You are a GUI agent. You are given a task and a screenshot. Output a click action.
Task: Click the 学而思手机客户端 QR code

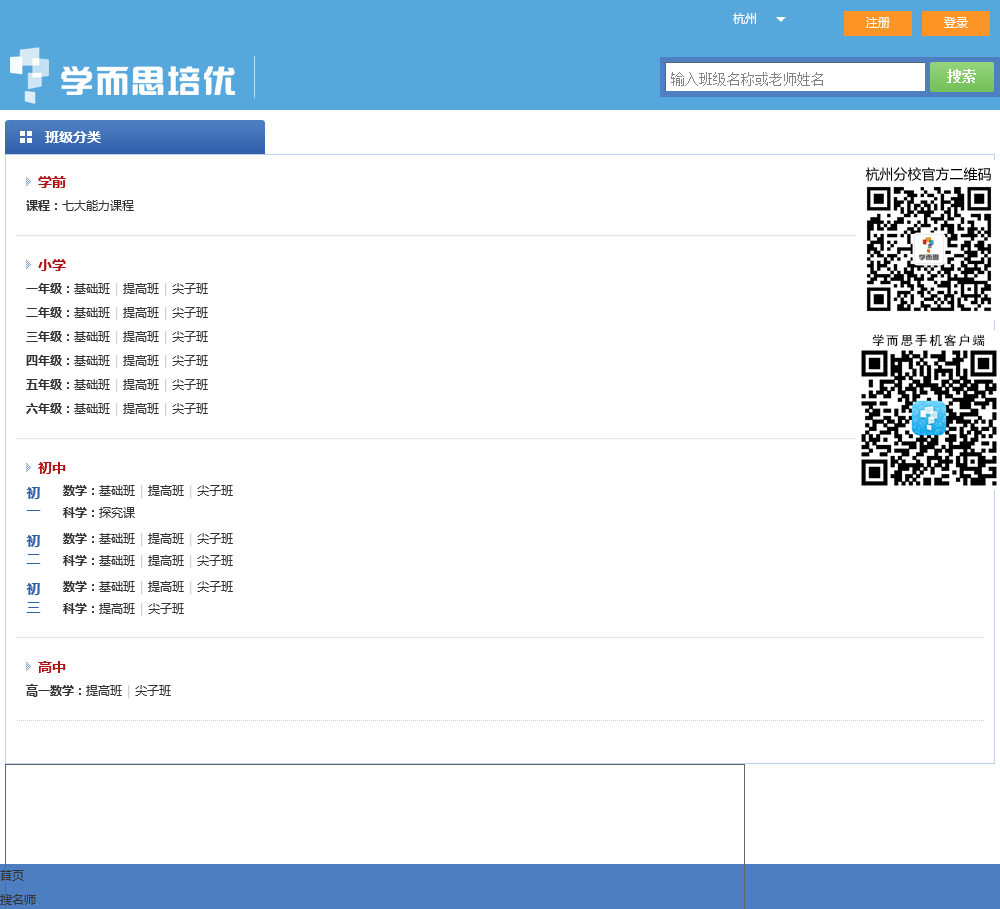coord(929,418)
